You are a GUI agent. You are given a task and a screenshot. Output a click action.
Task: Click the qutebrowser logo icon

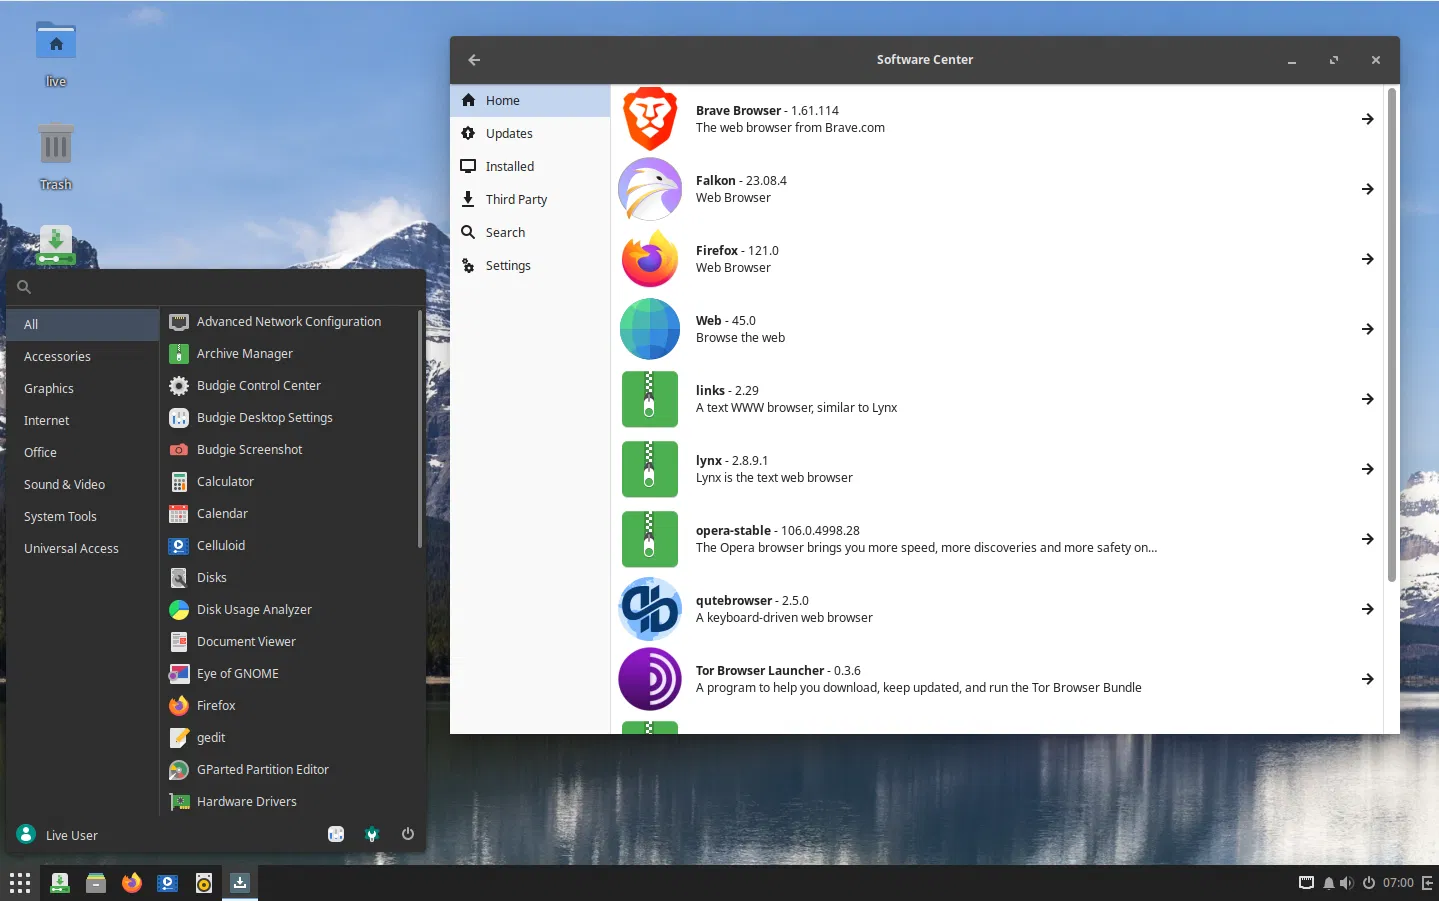pos(650,609)
